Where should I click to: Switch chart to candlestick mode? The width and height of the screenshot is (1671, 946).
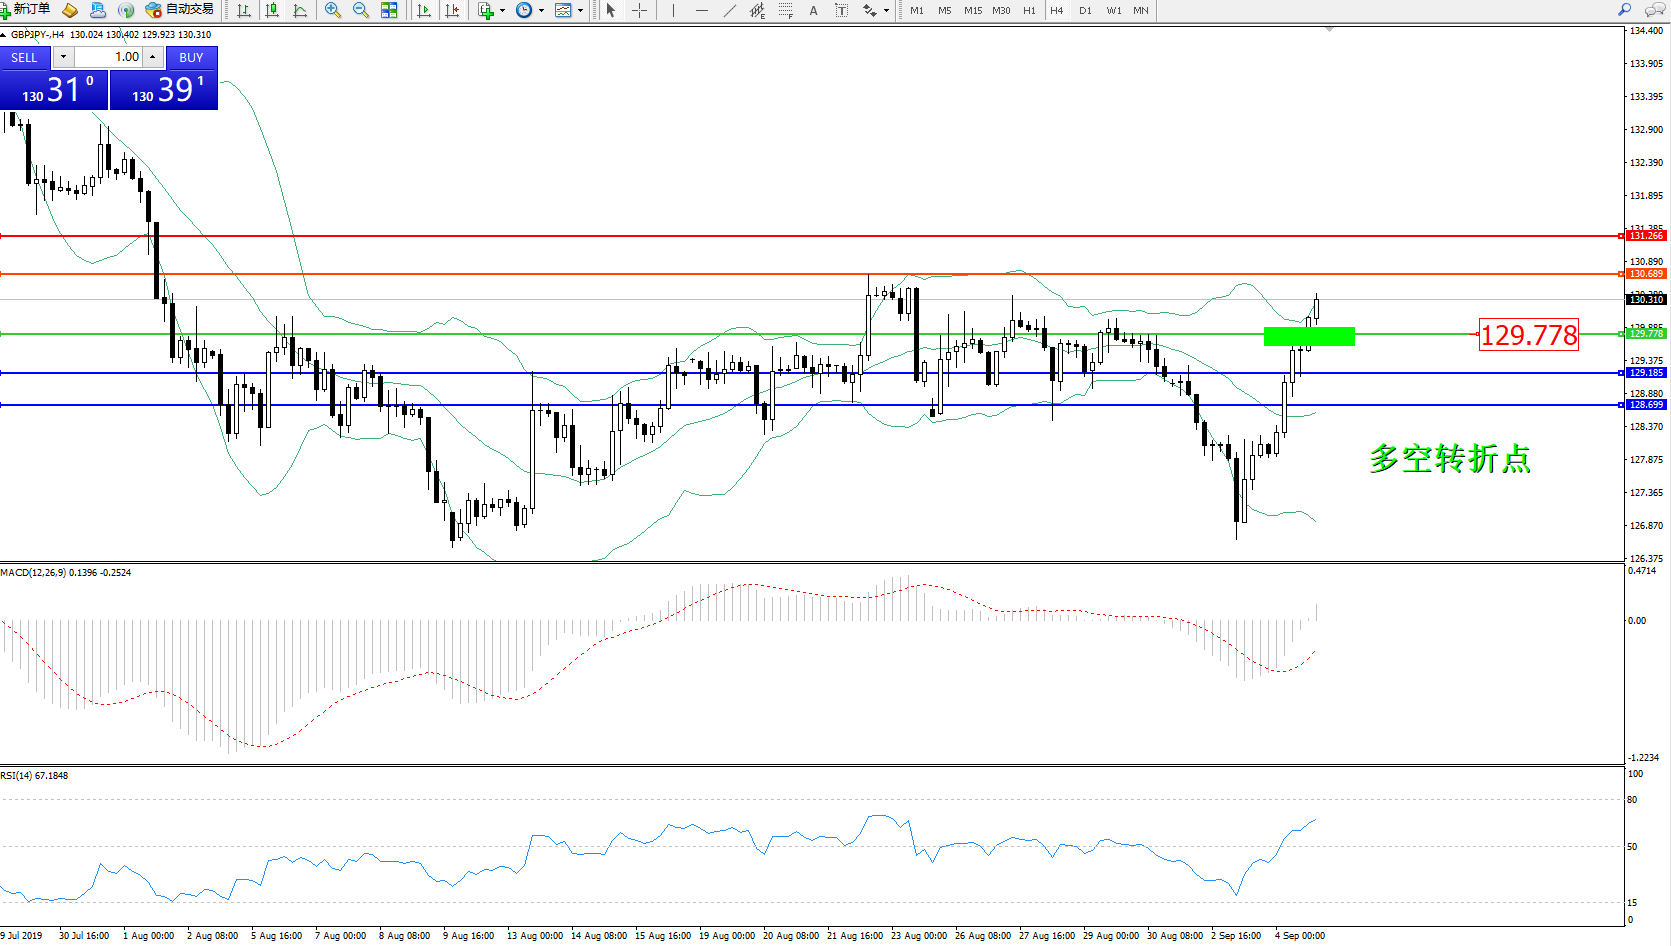coord(272,10)
